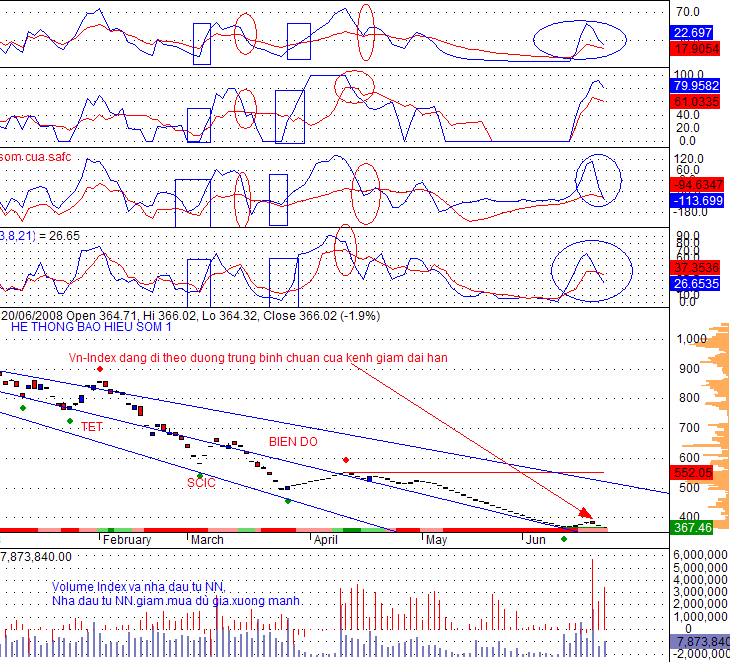730x662 pixels.
Task: Select the March label on the time axis
Action: point(208,540)
